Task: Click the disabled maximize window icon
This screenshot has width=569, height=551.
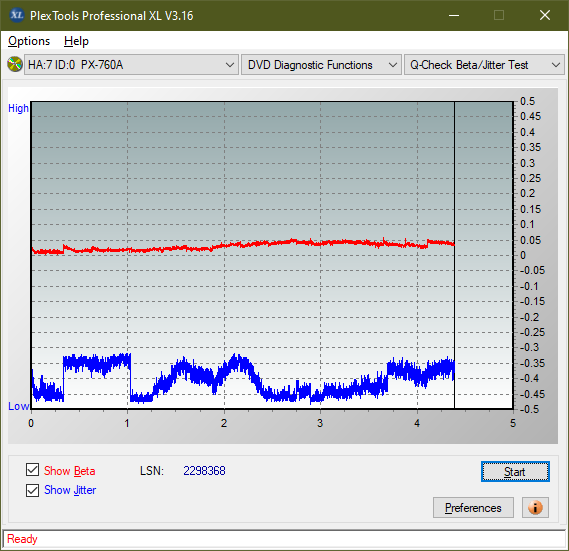Action: click(499, 15)
